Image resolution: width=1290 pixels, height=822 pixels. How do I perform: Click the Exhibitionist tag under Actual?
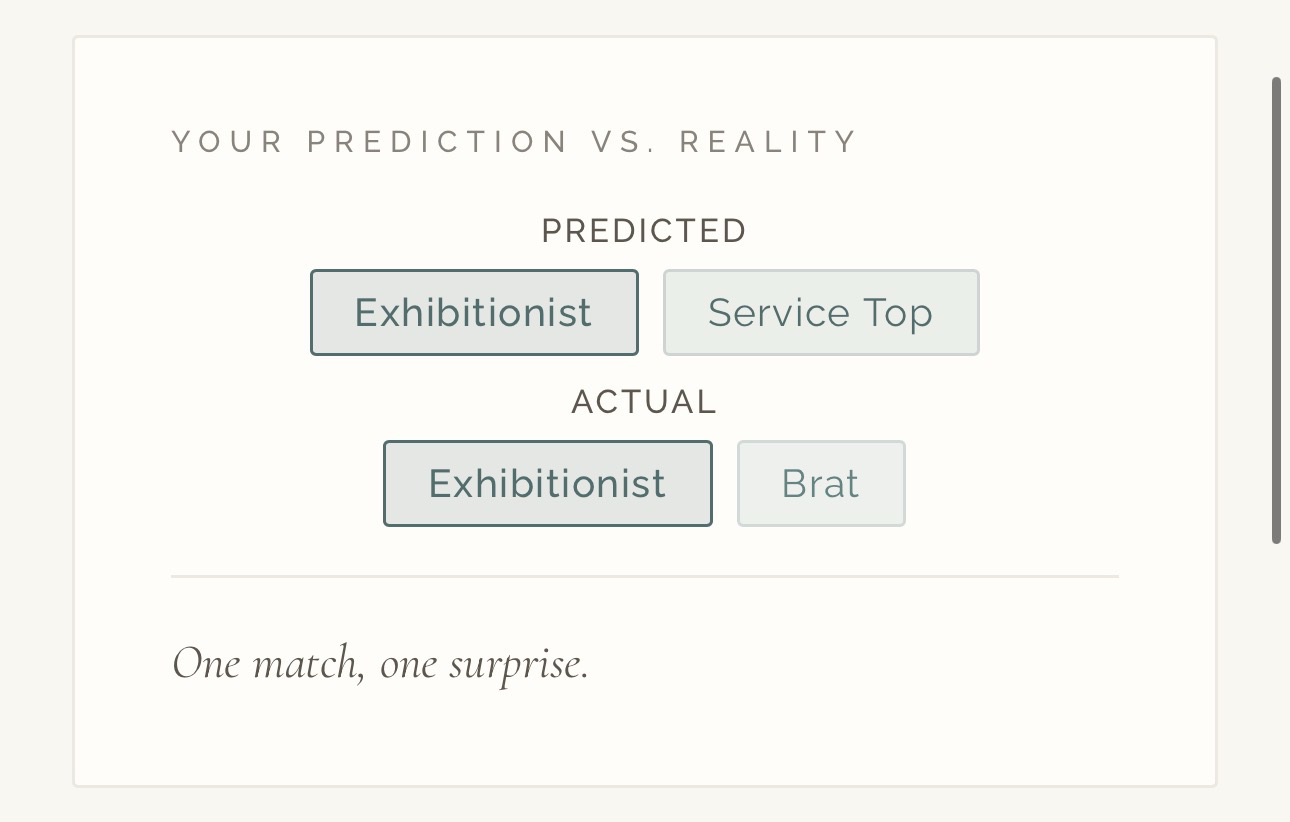pyautogui.click(x=547, y=484)
